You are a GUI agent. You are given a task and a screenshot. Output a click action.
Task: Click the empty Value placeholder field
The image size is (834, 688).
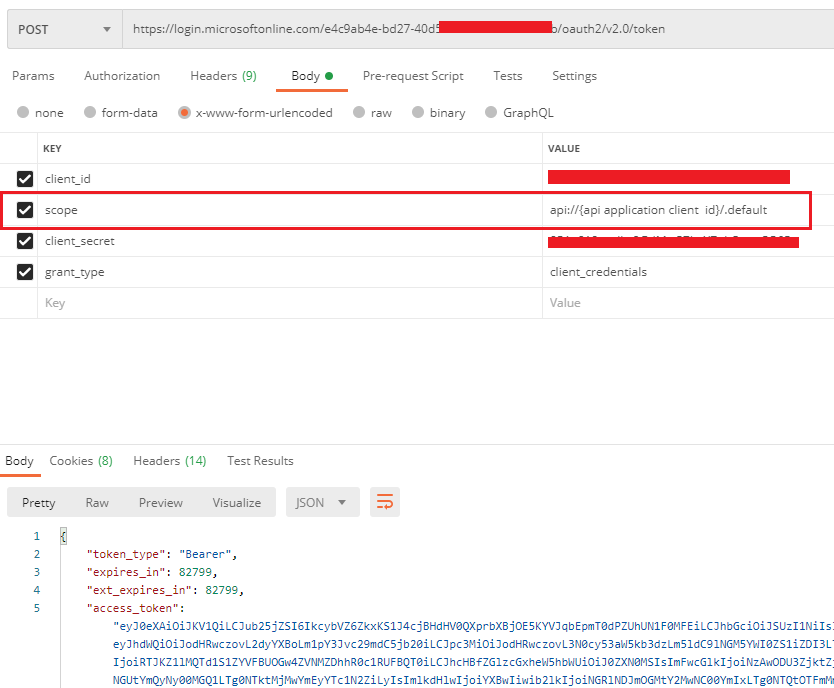point(688,303)
